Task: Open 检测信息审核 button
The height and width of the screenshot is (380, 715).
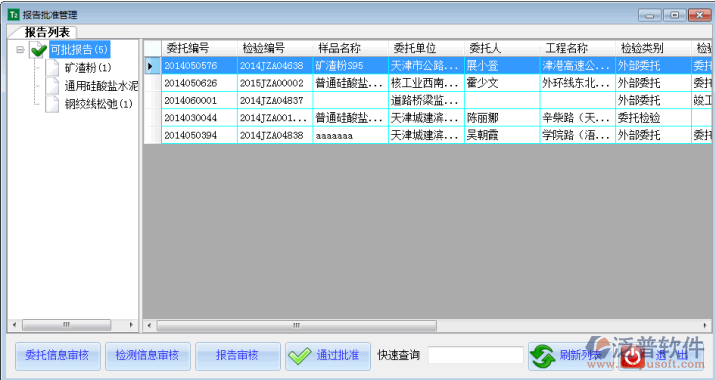Action: pos(147,355)
